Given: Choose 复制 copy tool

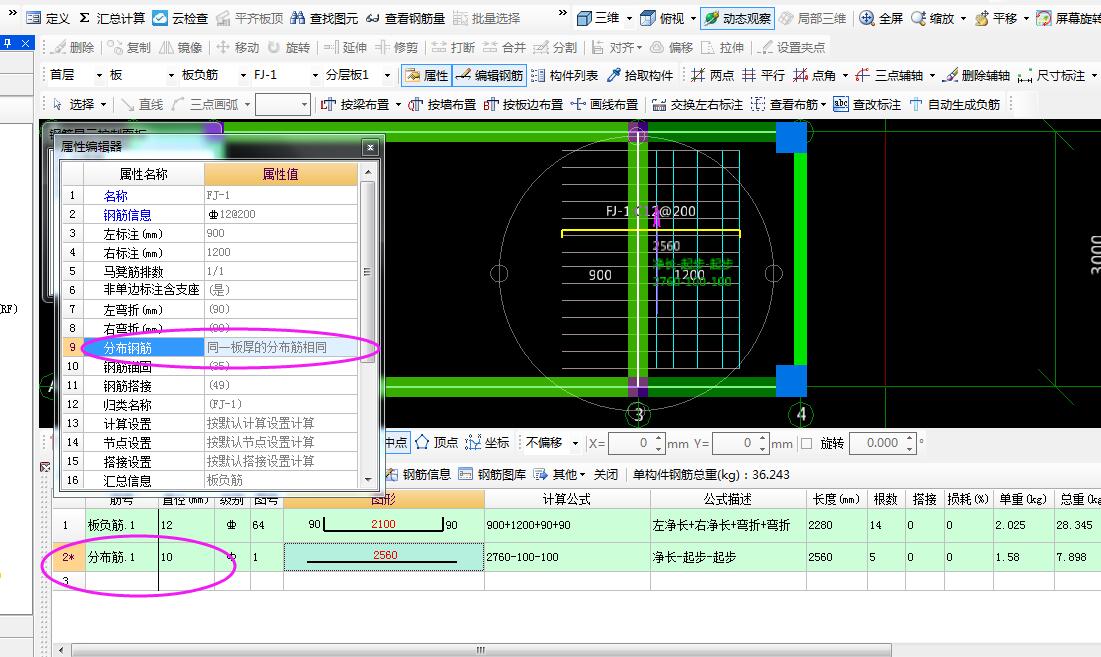Looking at the screenshot, I should [x=129, y=47].
